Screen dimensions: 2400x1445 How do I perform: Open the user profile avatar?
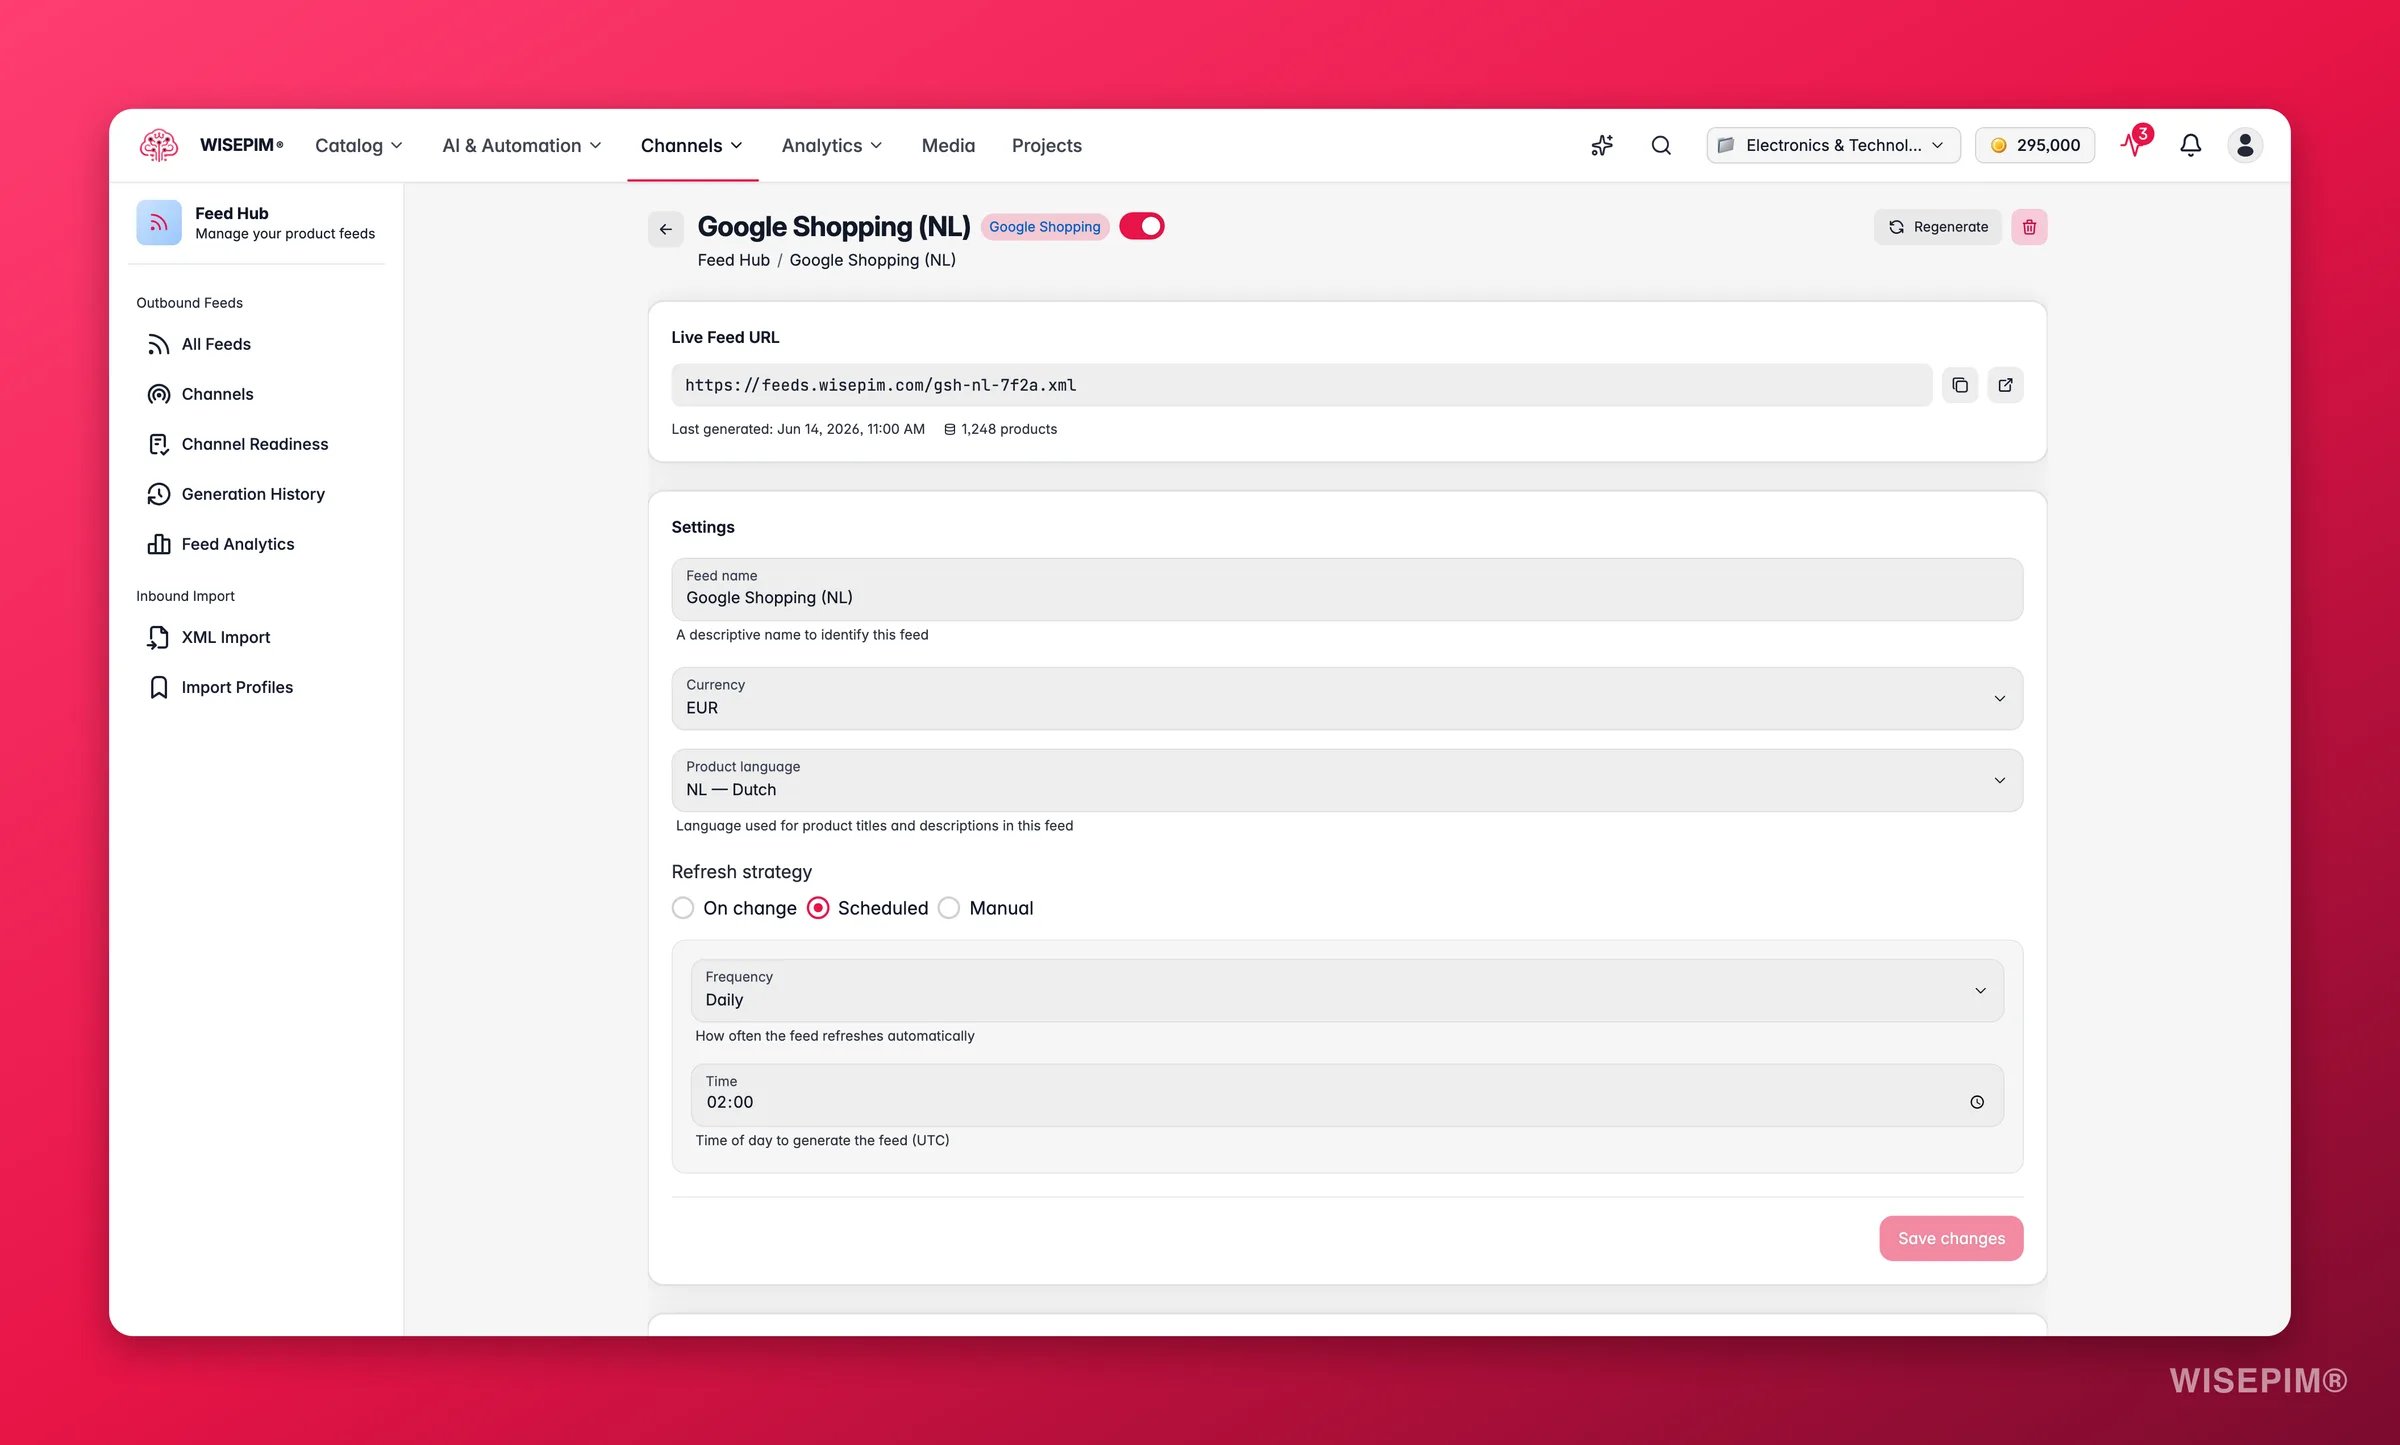[2245, 145]
